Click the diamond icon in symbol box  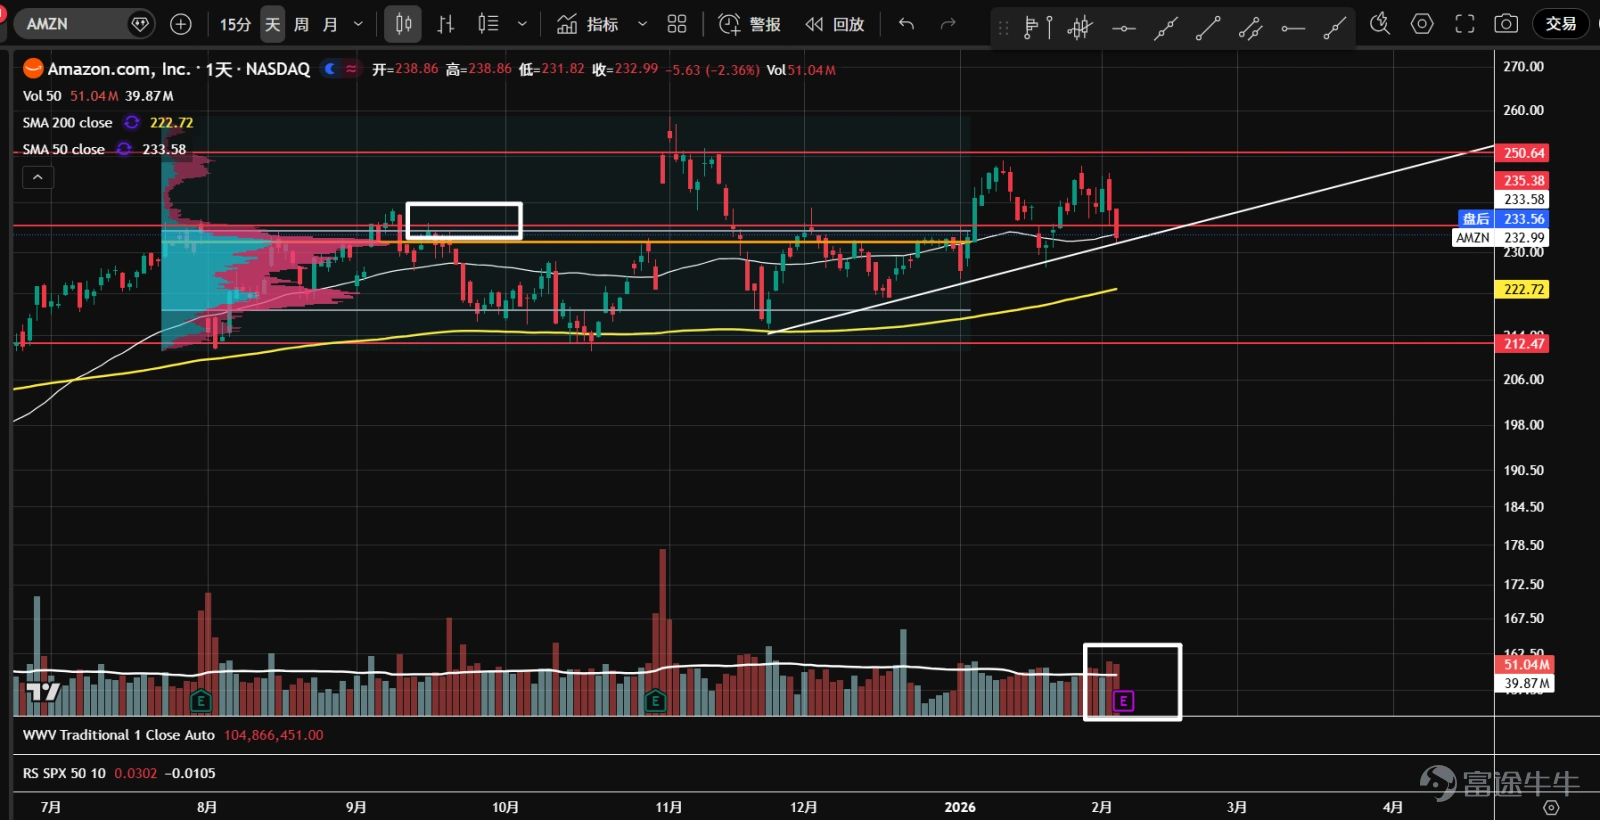pyautogui.click(x=141, y=23)
